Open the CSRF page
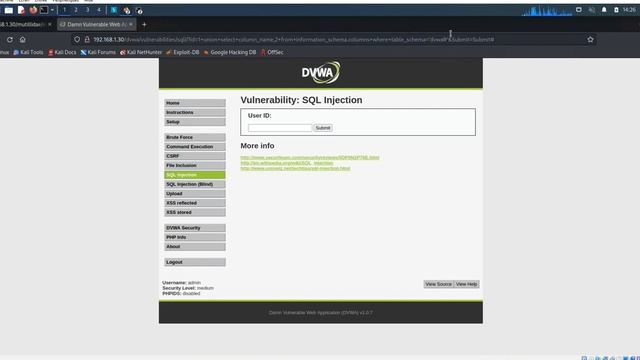640x360 pixels. pyautogui.click(x=195, y=156)
